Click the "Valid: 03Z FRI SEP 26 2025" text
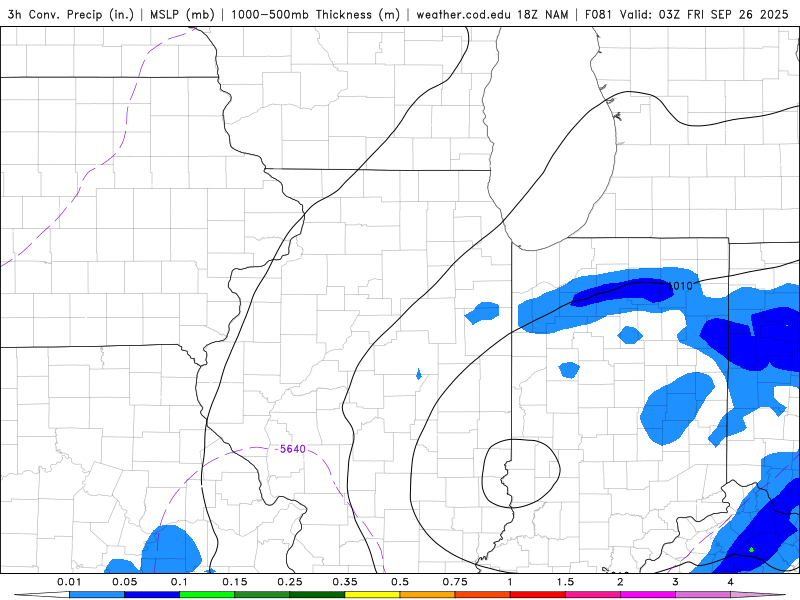Image resolution: width=800 pixels, height=600 pixels. 704,14
